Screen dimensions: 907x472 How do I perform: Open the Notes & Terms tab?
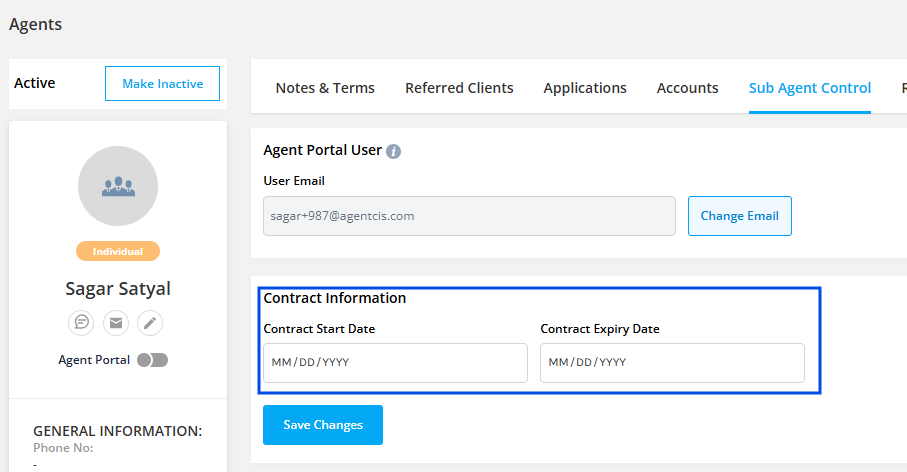point(325,88)
